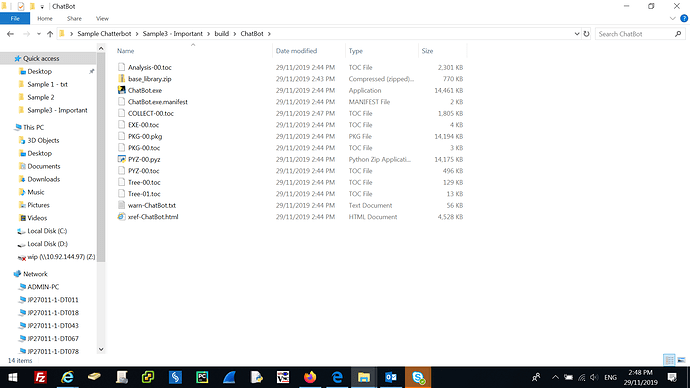Open recent locations dropdown arrow
Image resolution: width=690 pixels, height=388 pixels.
point(39,34)
